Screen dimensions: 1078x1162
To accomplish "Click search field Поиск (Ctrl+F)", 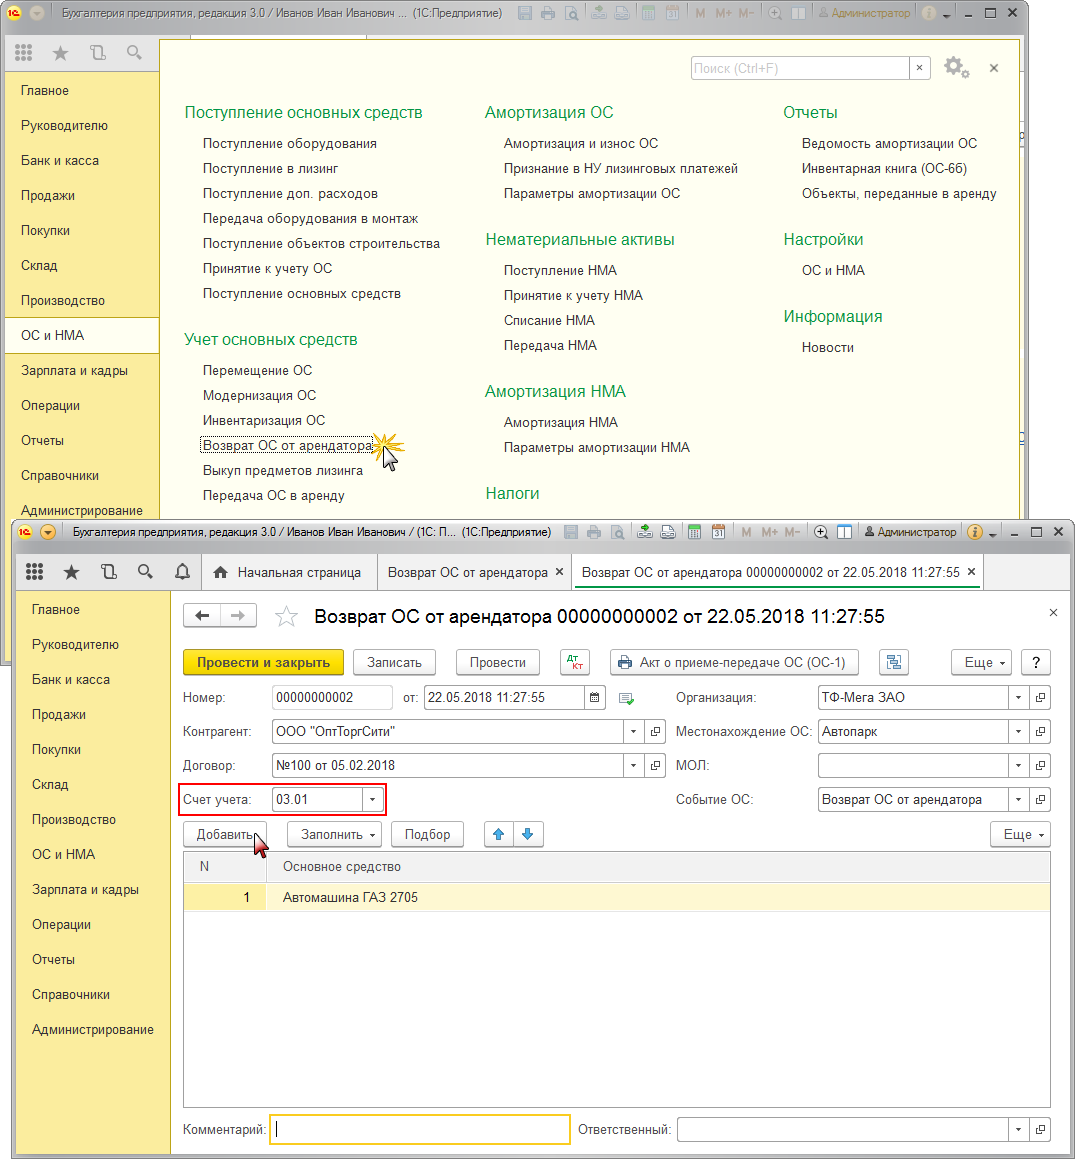I will [799, 68].
